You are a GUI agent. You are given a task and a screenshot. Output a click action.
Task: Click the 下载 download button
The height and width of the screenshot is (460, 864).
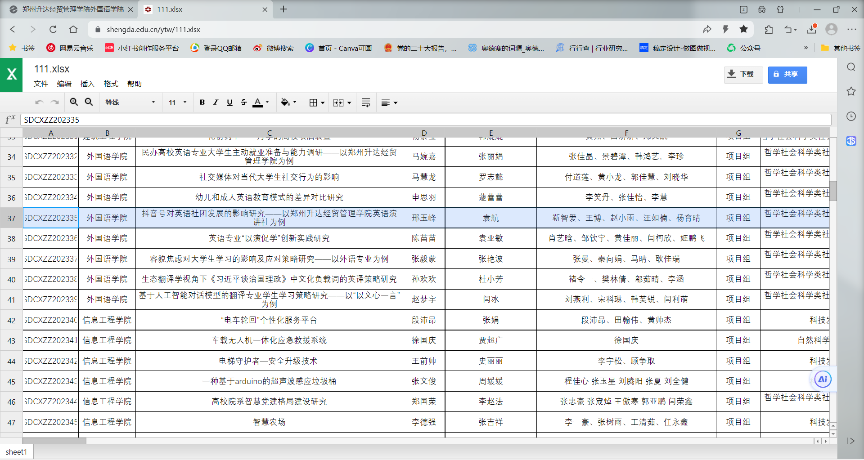click(741, 74)
